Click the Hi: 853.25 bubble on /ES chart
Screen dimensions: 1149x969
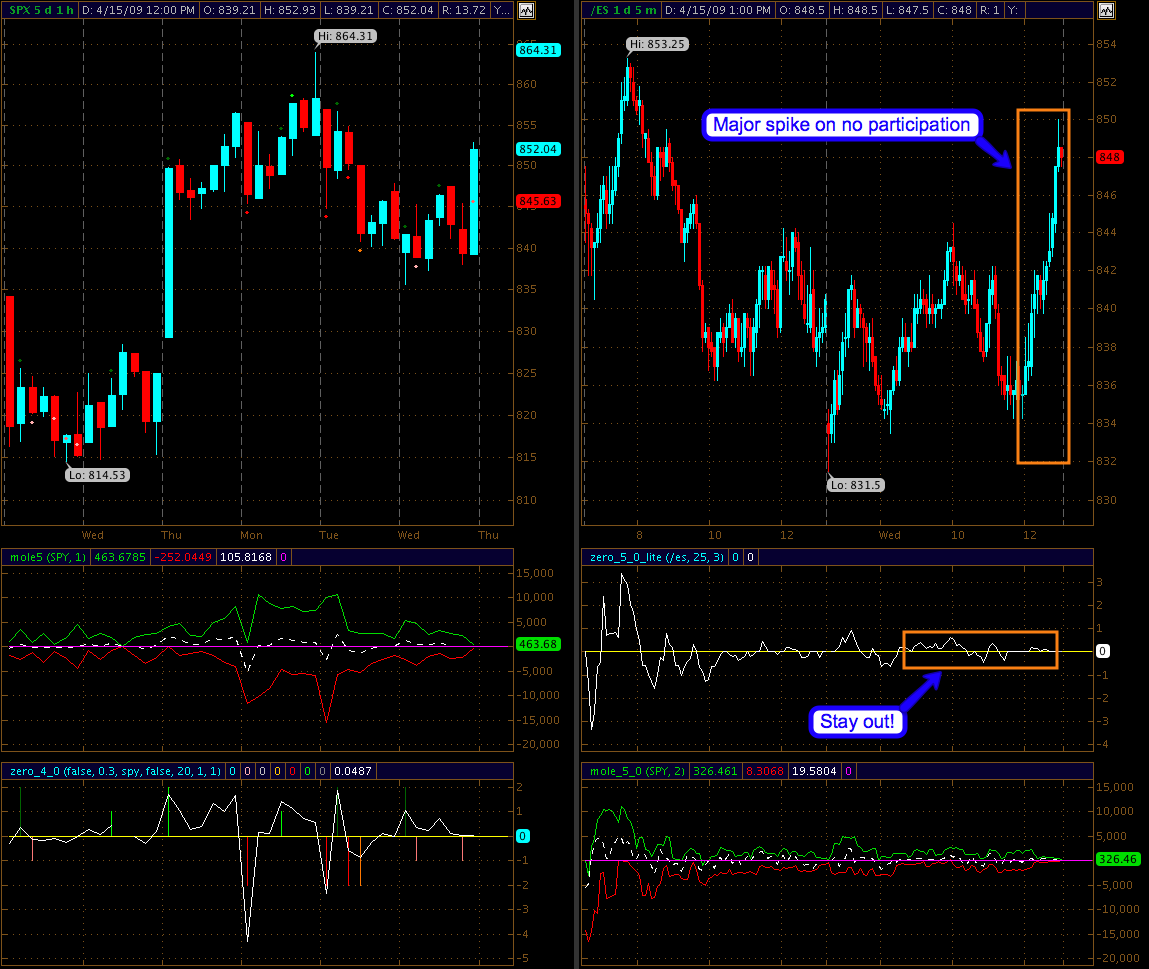[655, 44]
